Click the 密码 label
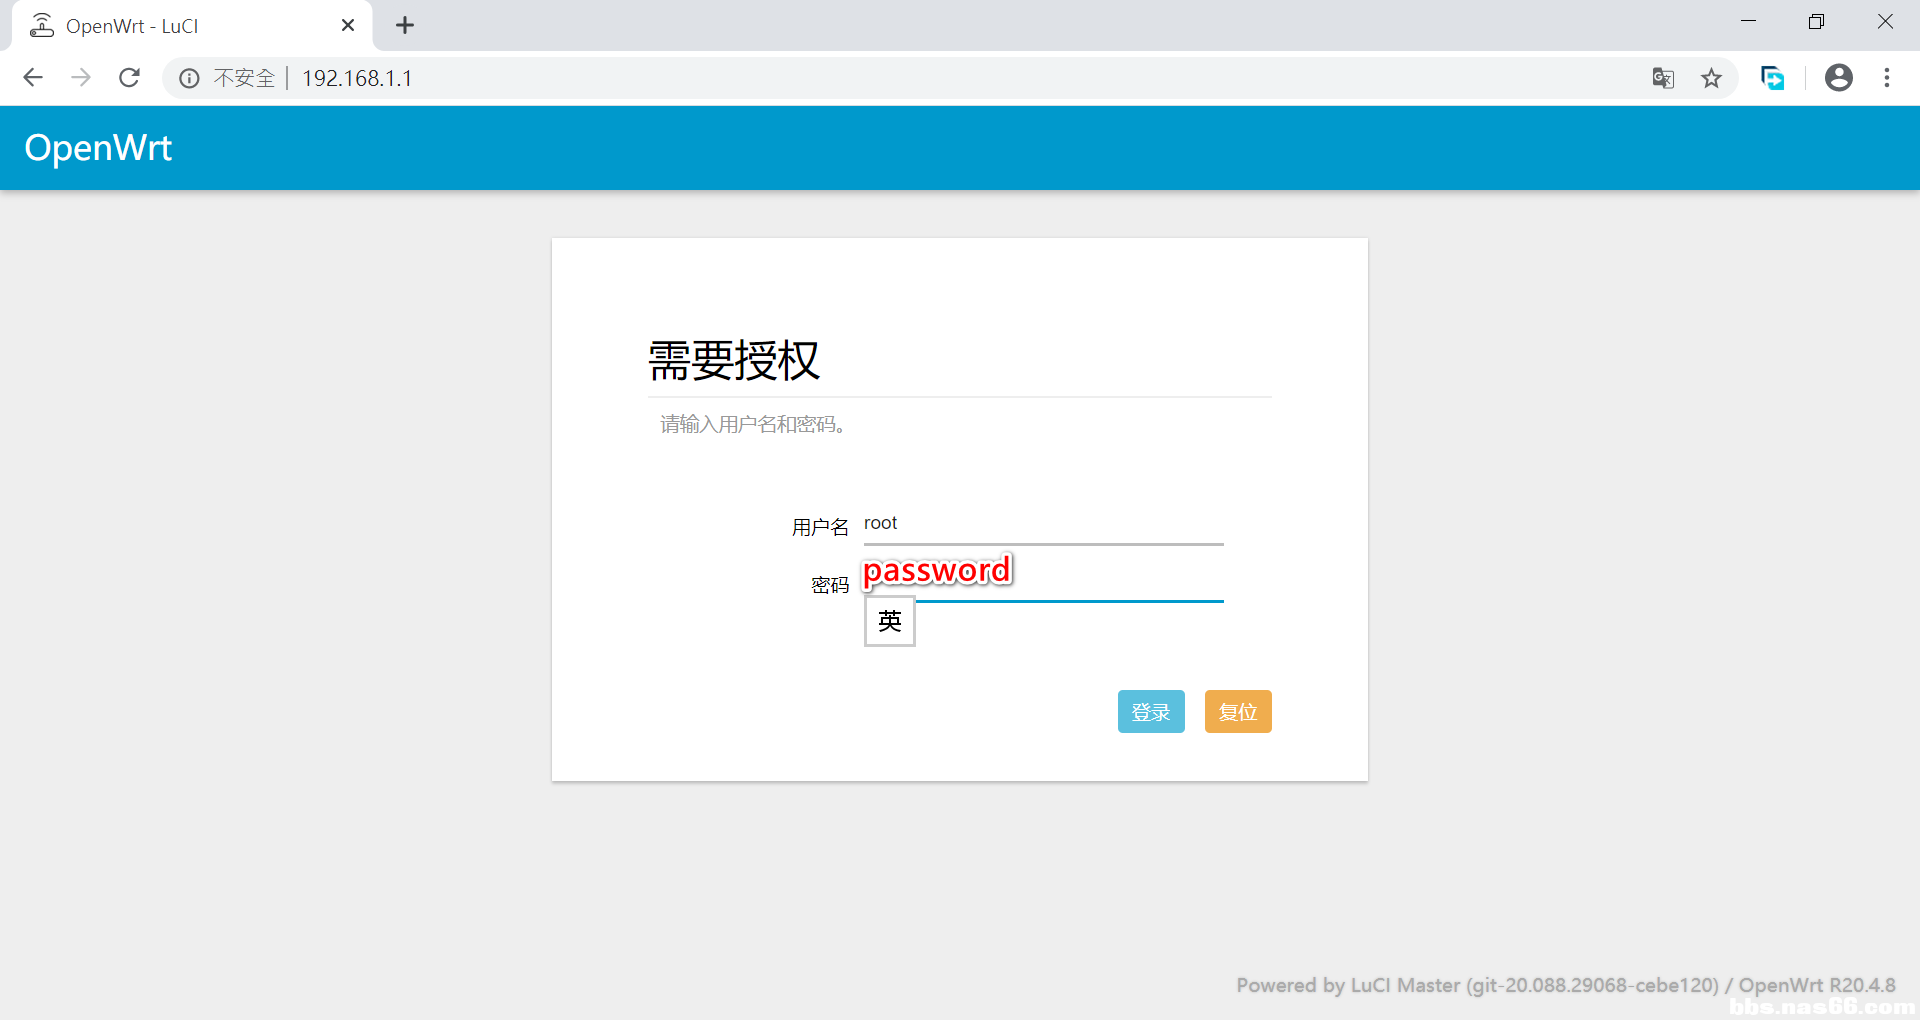The image size is (1920, 1020). click(830, 585)
